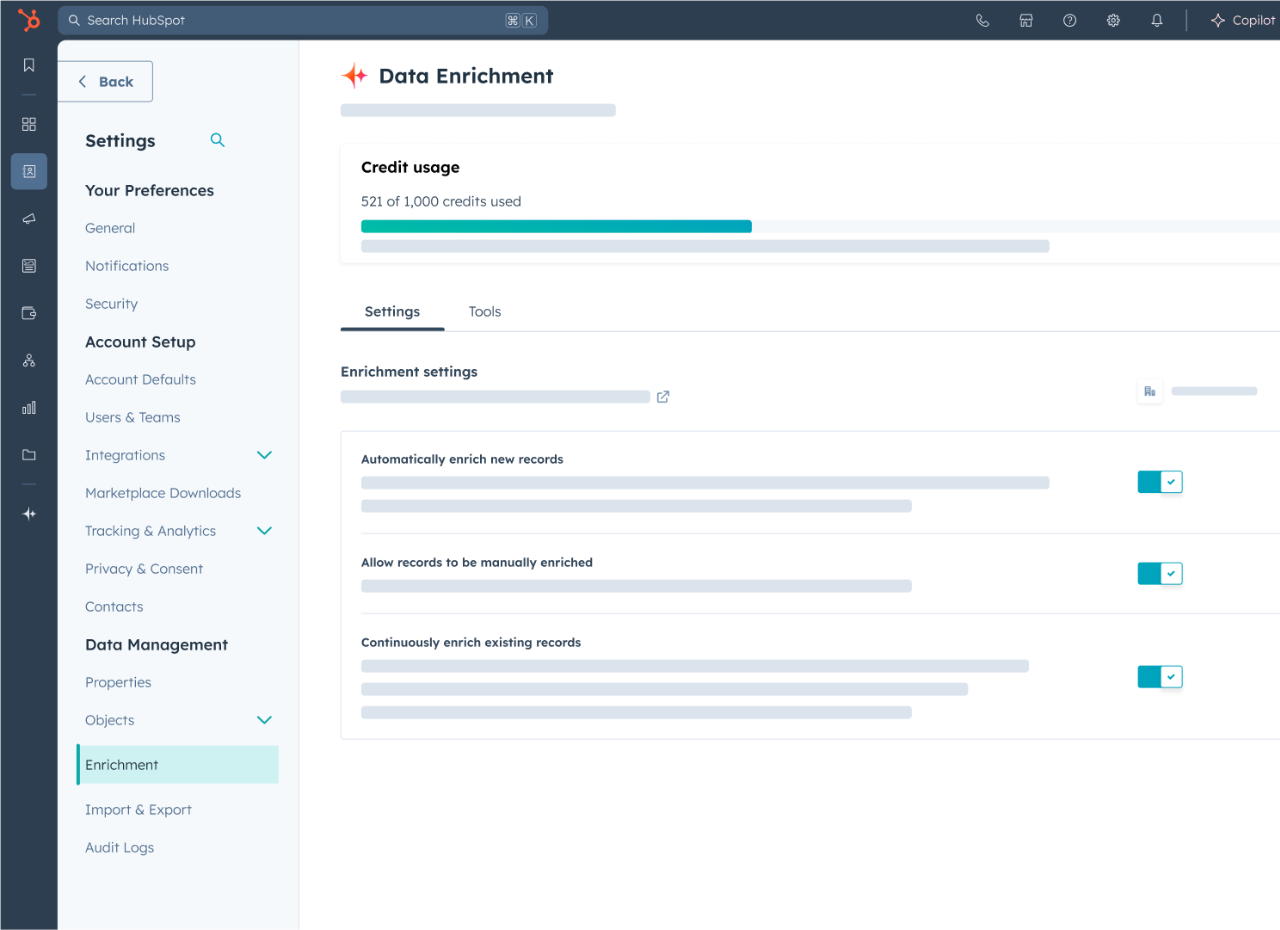
Task: Disable continuously enrich existing records
Action: [x=1159, y=677]
